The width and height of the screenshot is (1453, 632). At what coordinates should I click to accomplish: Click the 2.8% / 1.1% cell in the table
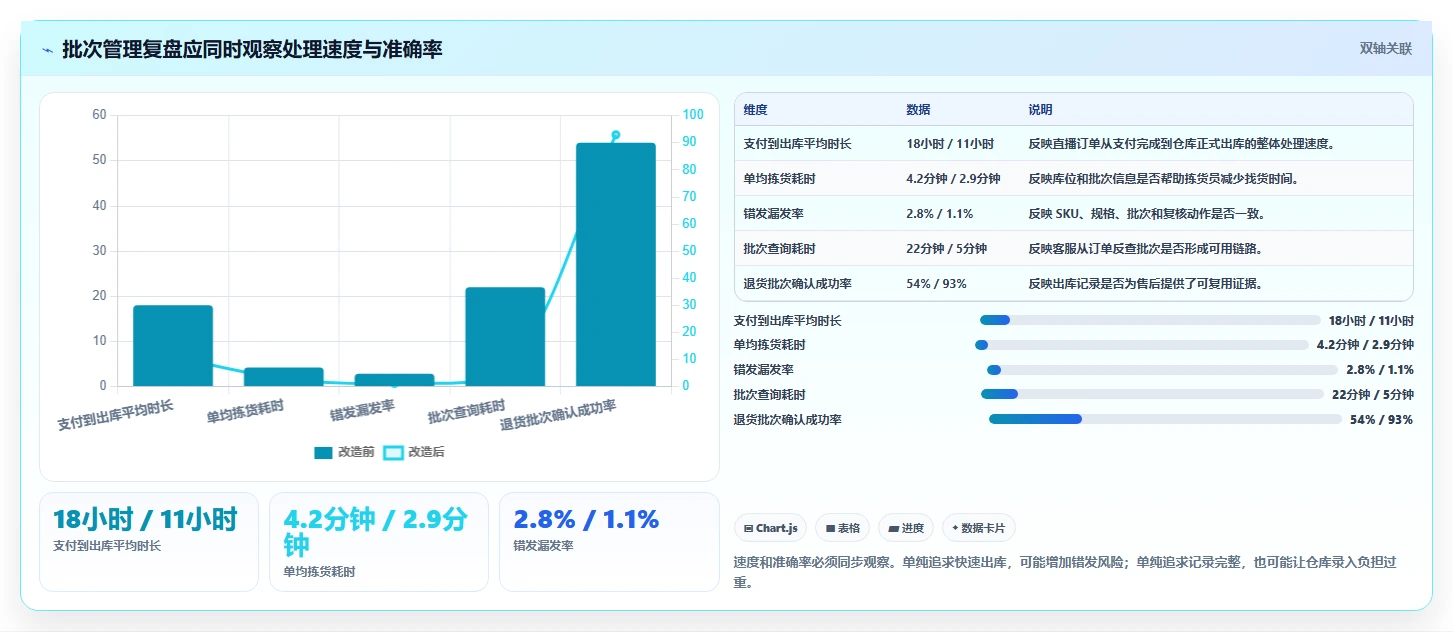pyautogui.click(x=939, y=214)
